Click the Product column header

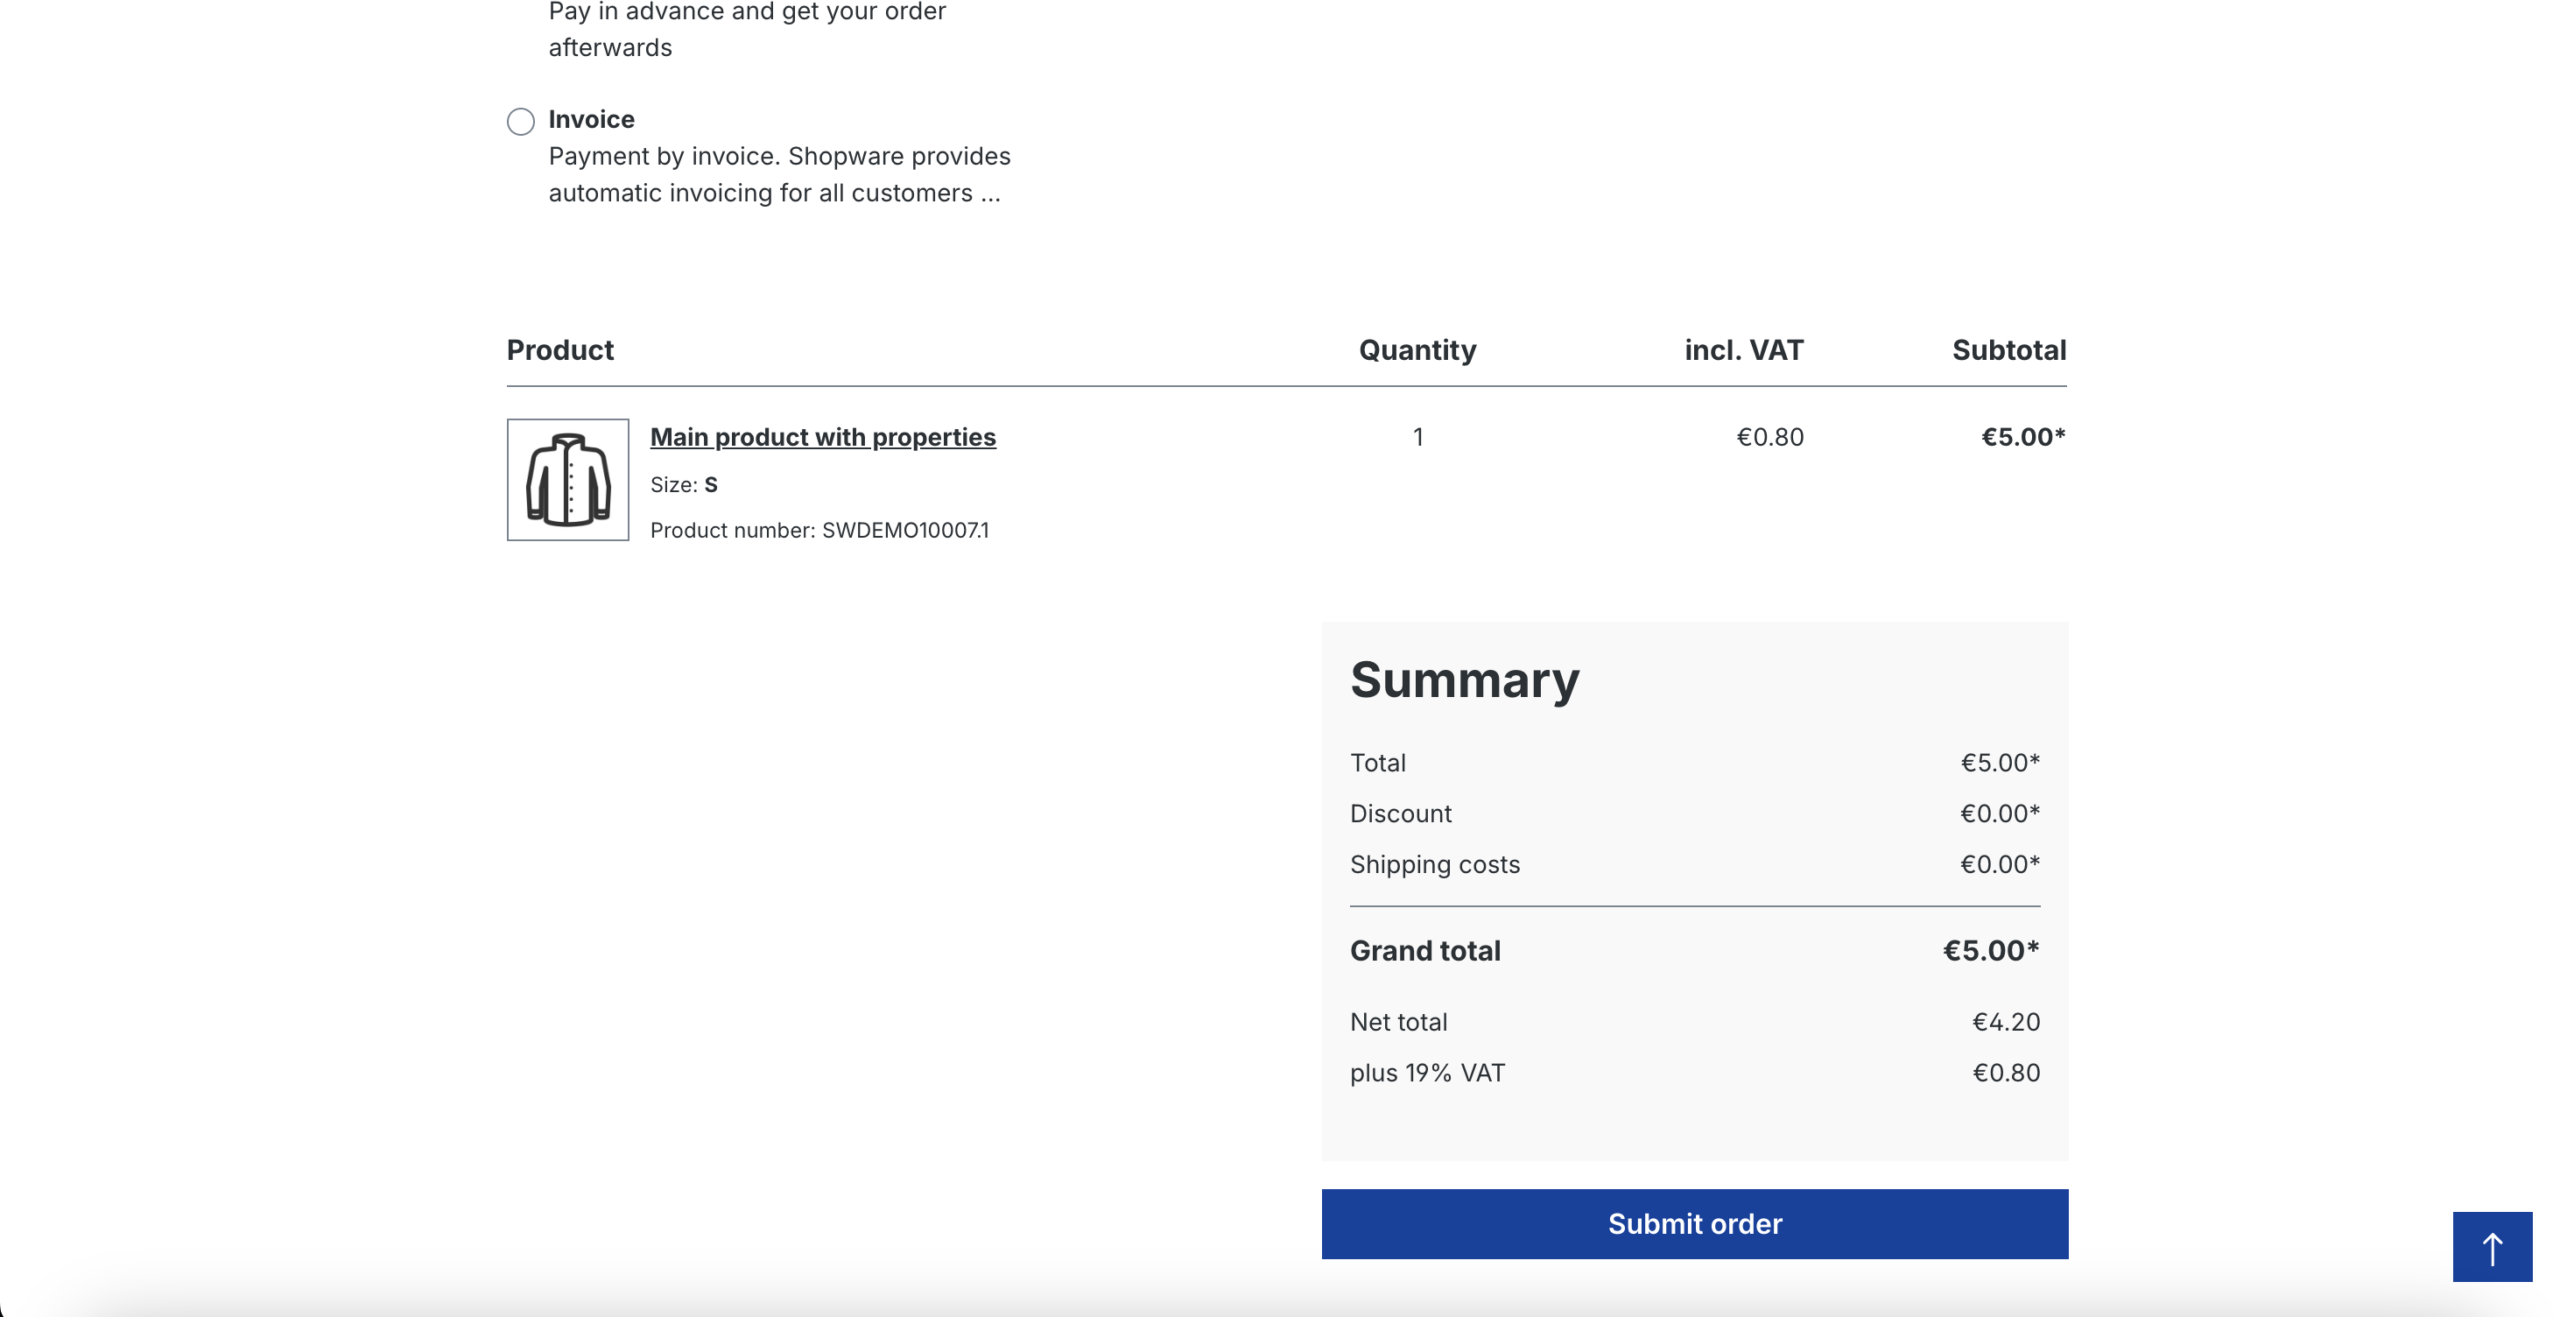pos(560,350)
